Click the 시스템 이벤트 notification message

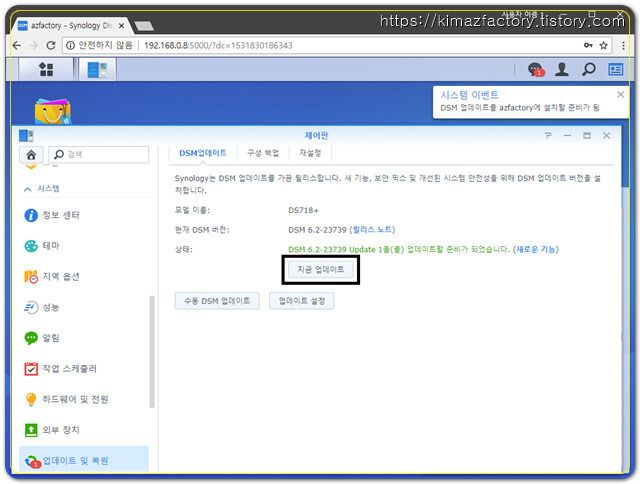point(520,108)
